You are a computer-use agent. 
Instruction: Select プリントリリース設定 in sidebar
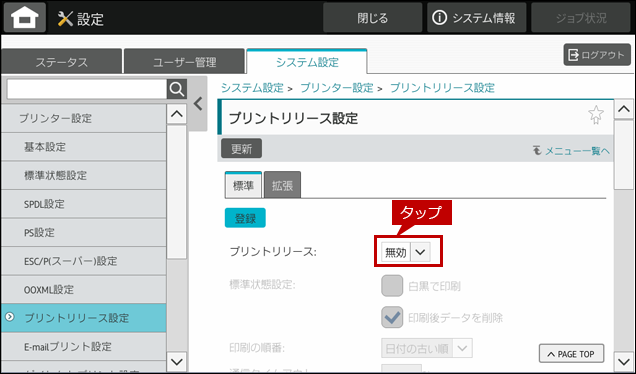point(84,318)
